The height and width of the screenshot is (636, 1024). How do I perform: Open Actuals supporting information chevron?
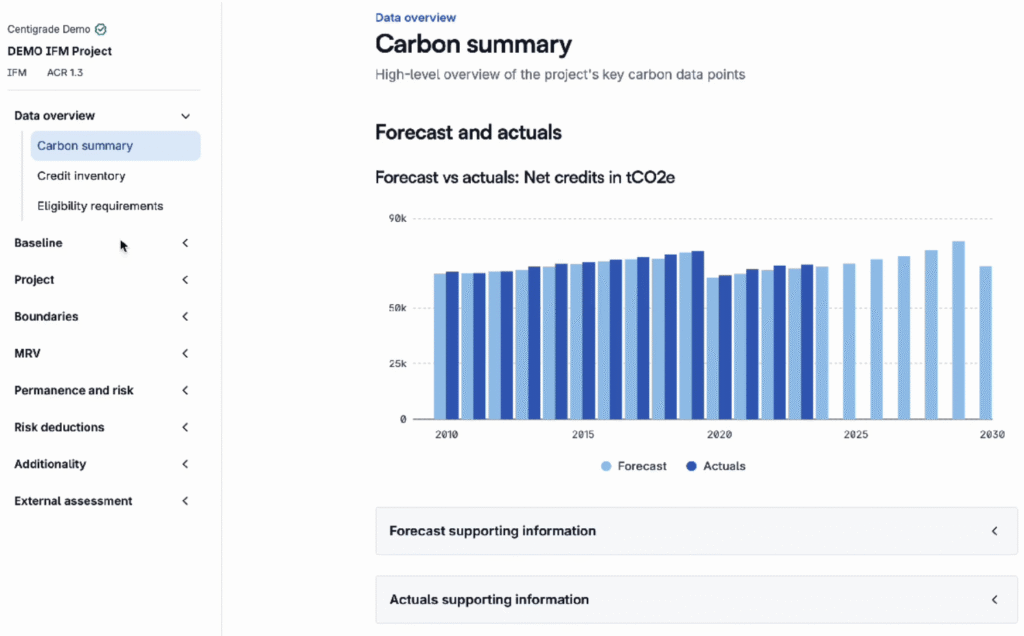pos(994,600)
